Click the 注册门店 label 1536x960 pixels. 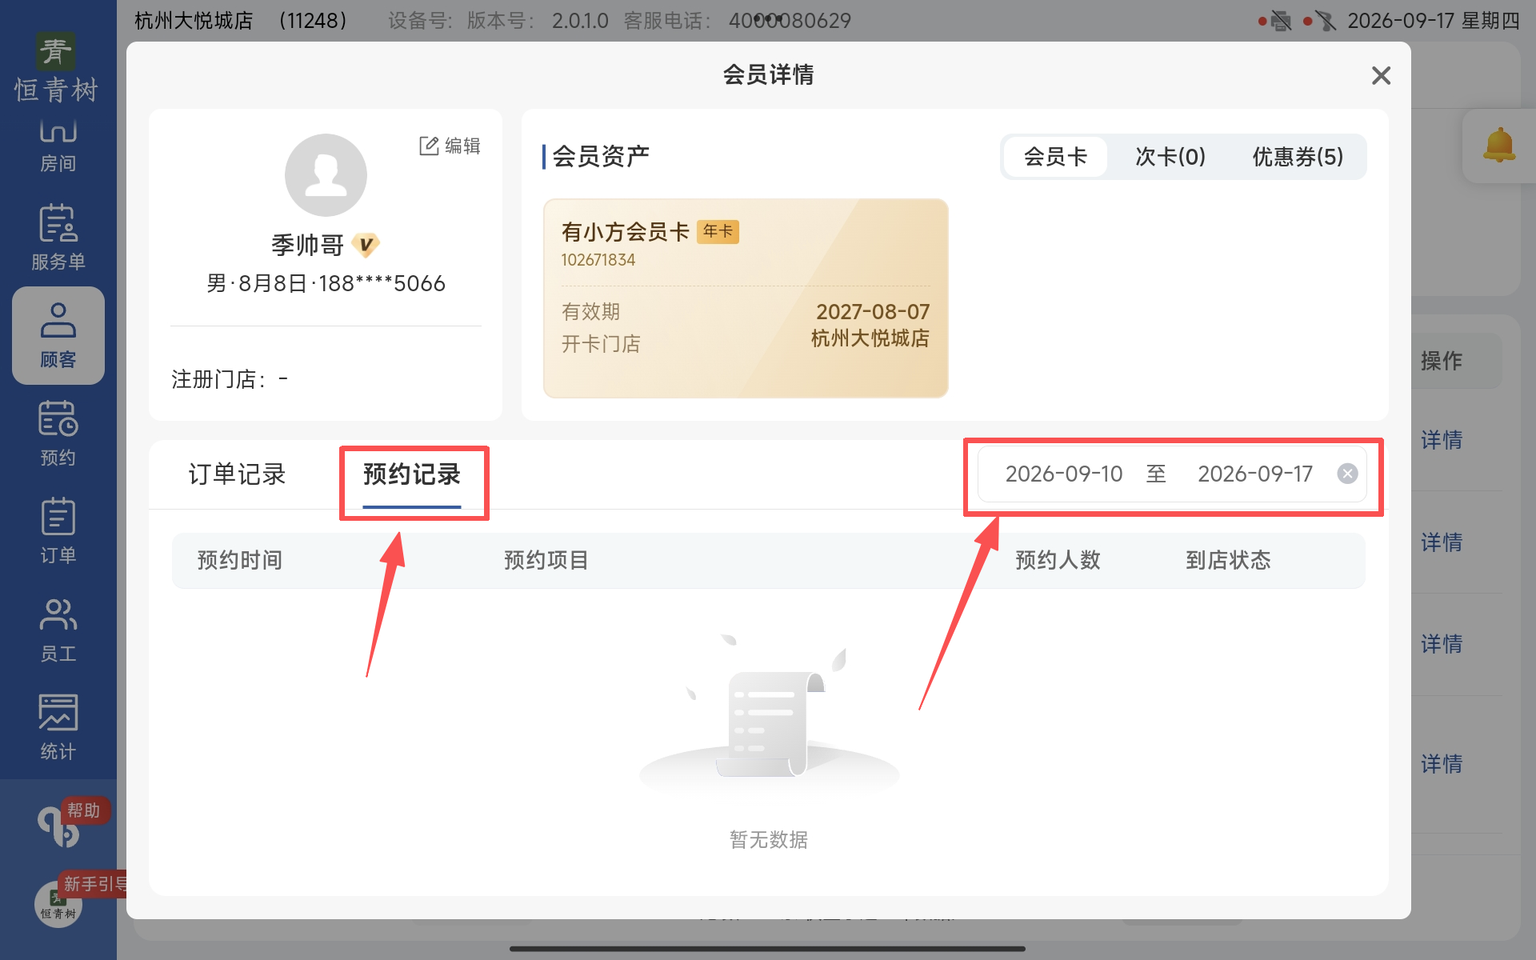click(218, 380)
